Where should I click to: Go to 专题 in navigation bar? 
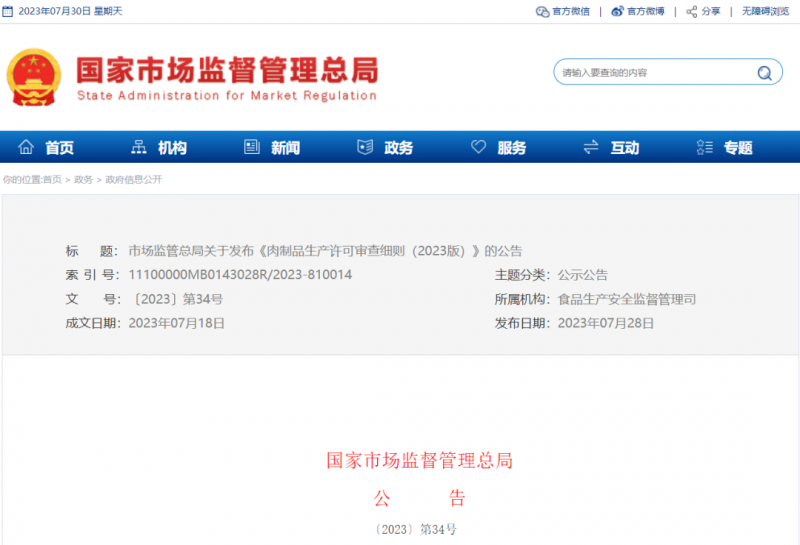pyautogui.click(x=738, y=147)
